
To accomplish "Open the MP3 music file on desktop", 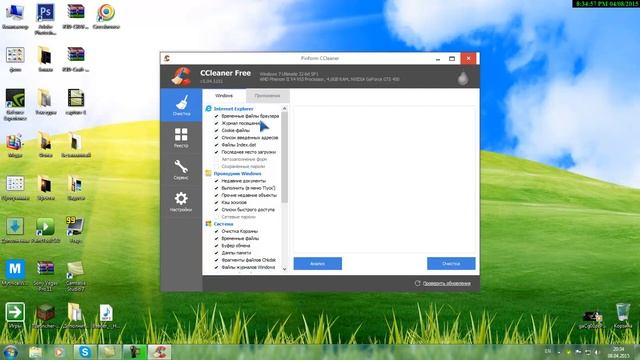I will [x=106, y=316].
